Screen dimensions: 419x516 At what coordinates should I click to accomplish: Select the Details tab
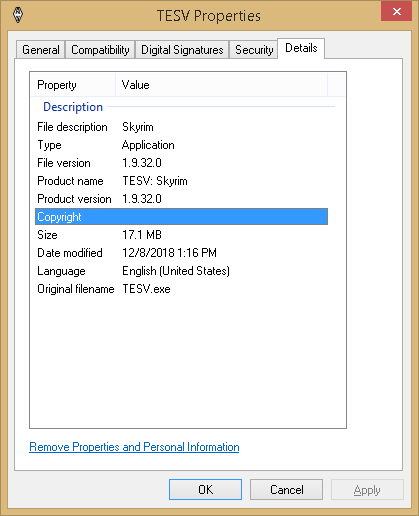click(x=301, y=48)
